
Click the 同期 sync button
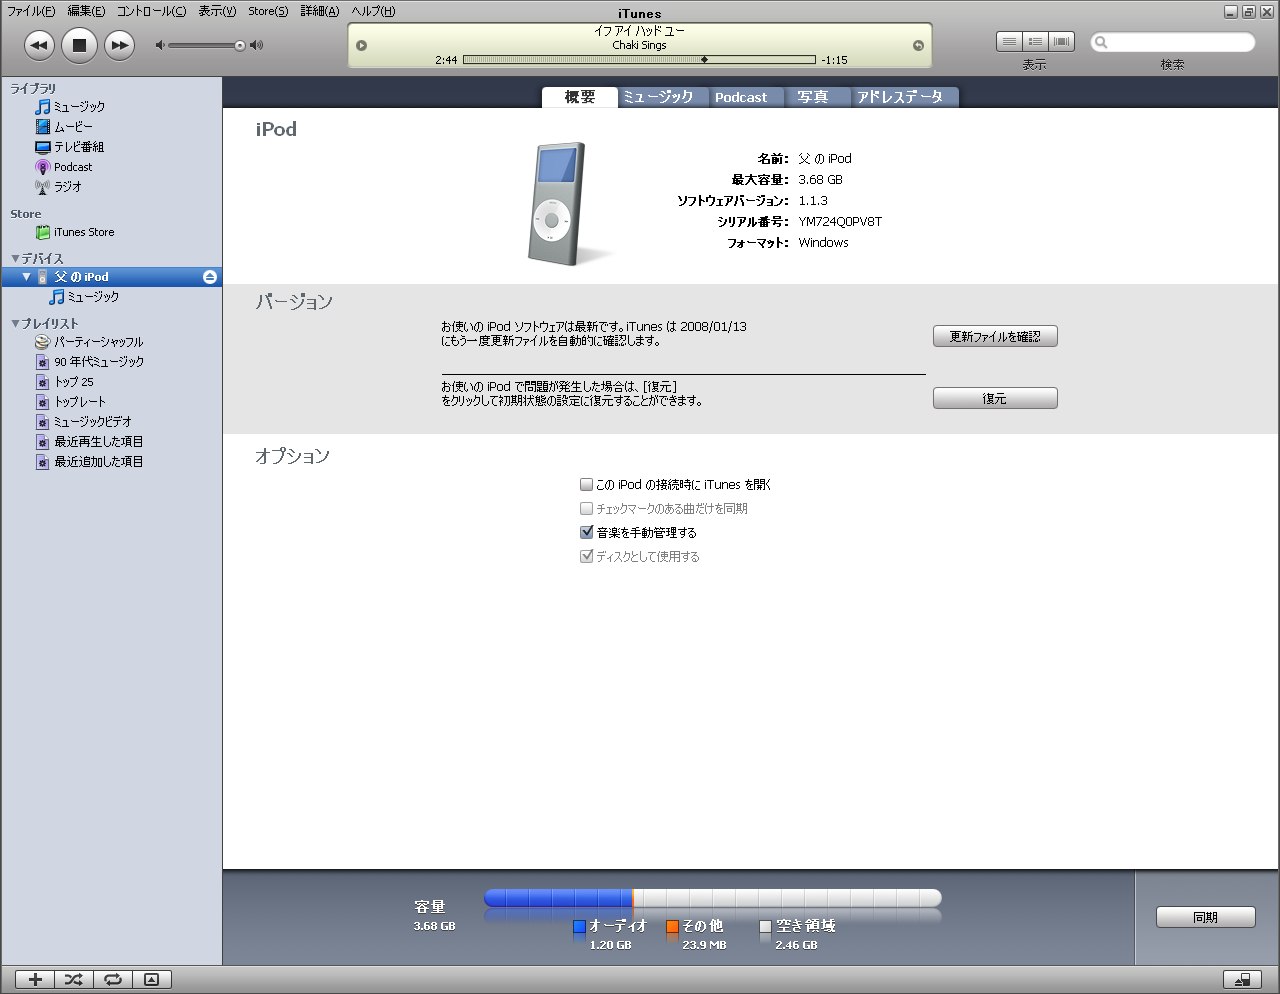tap(1206, 917)
